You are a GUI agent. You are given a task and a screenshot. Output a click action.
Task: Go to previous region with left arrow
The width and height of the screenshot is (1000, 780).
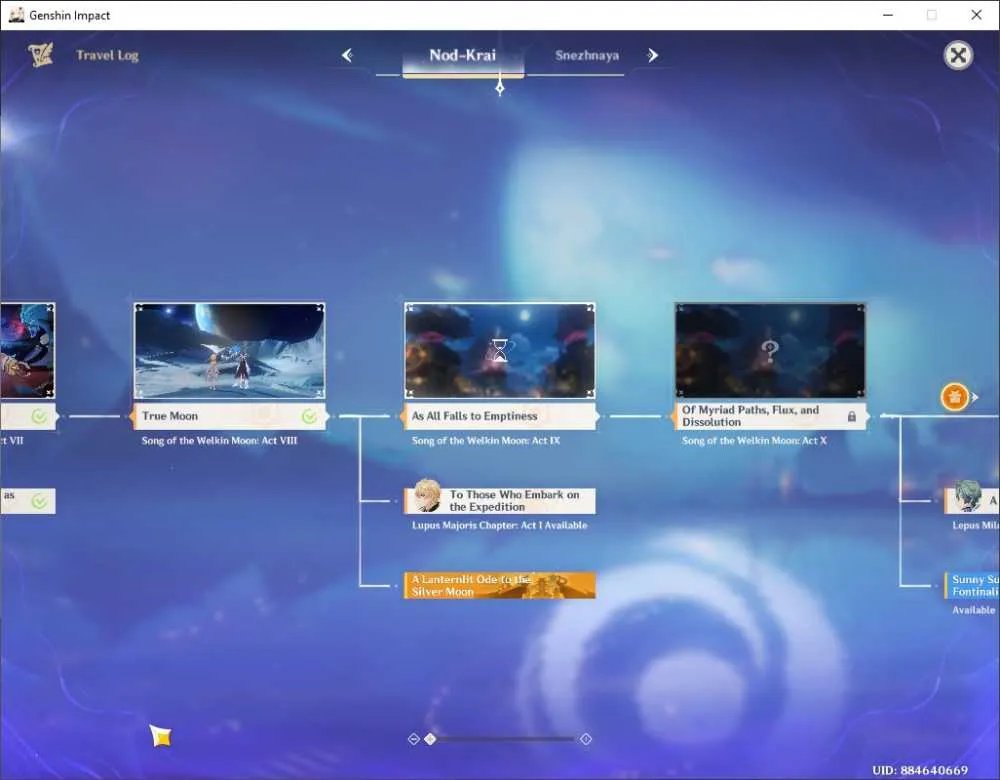click(x=348, y=55)
